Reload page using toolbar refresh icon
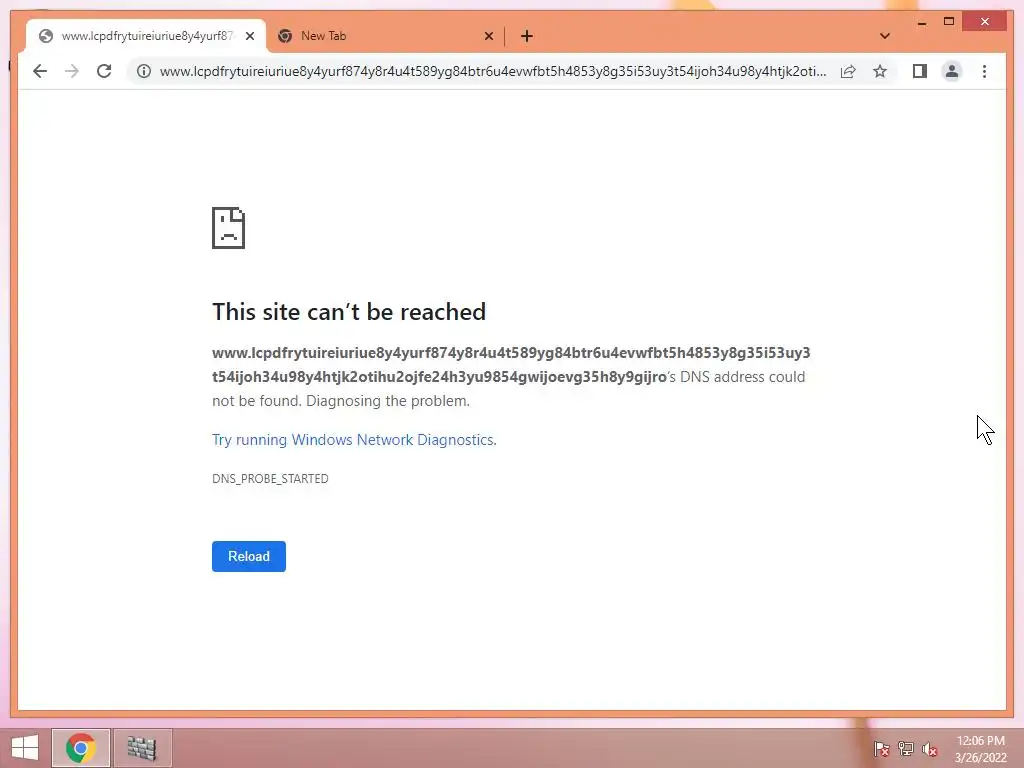1024x768 pixels. [x=104, y=71]
